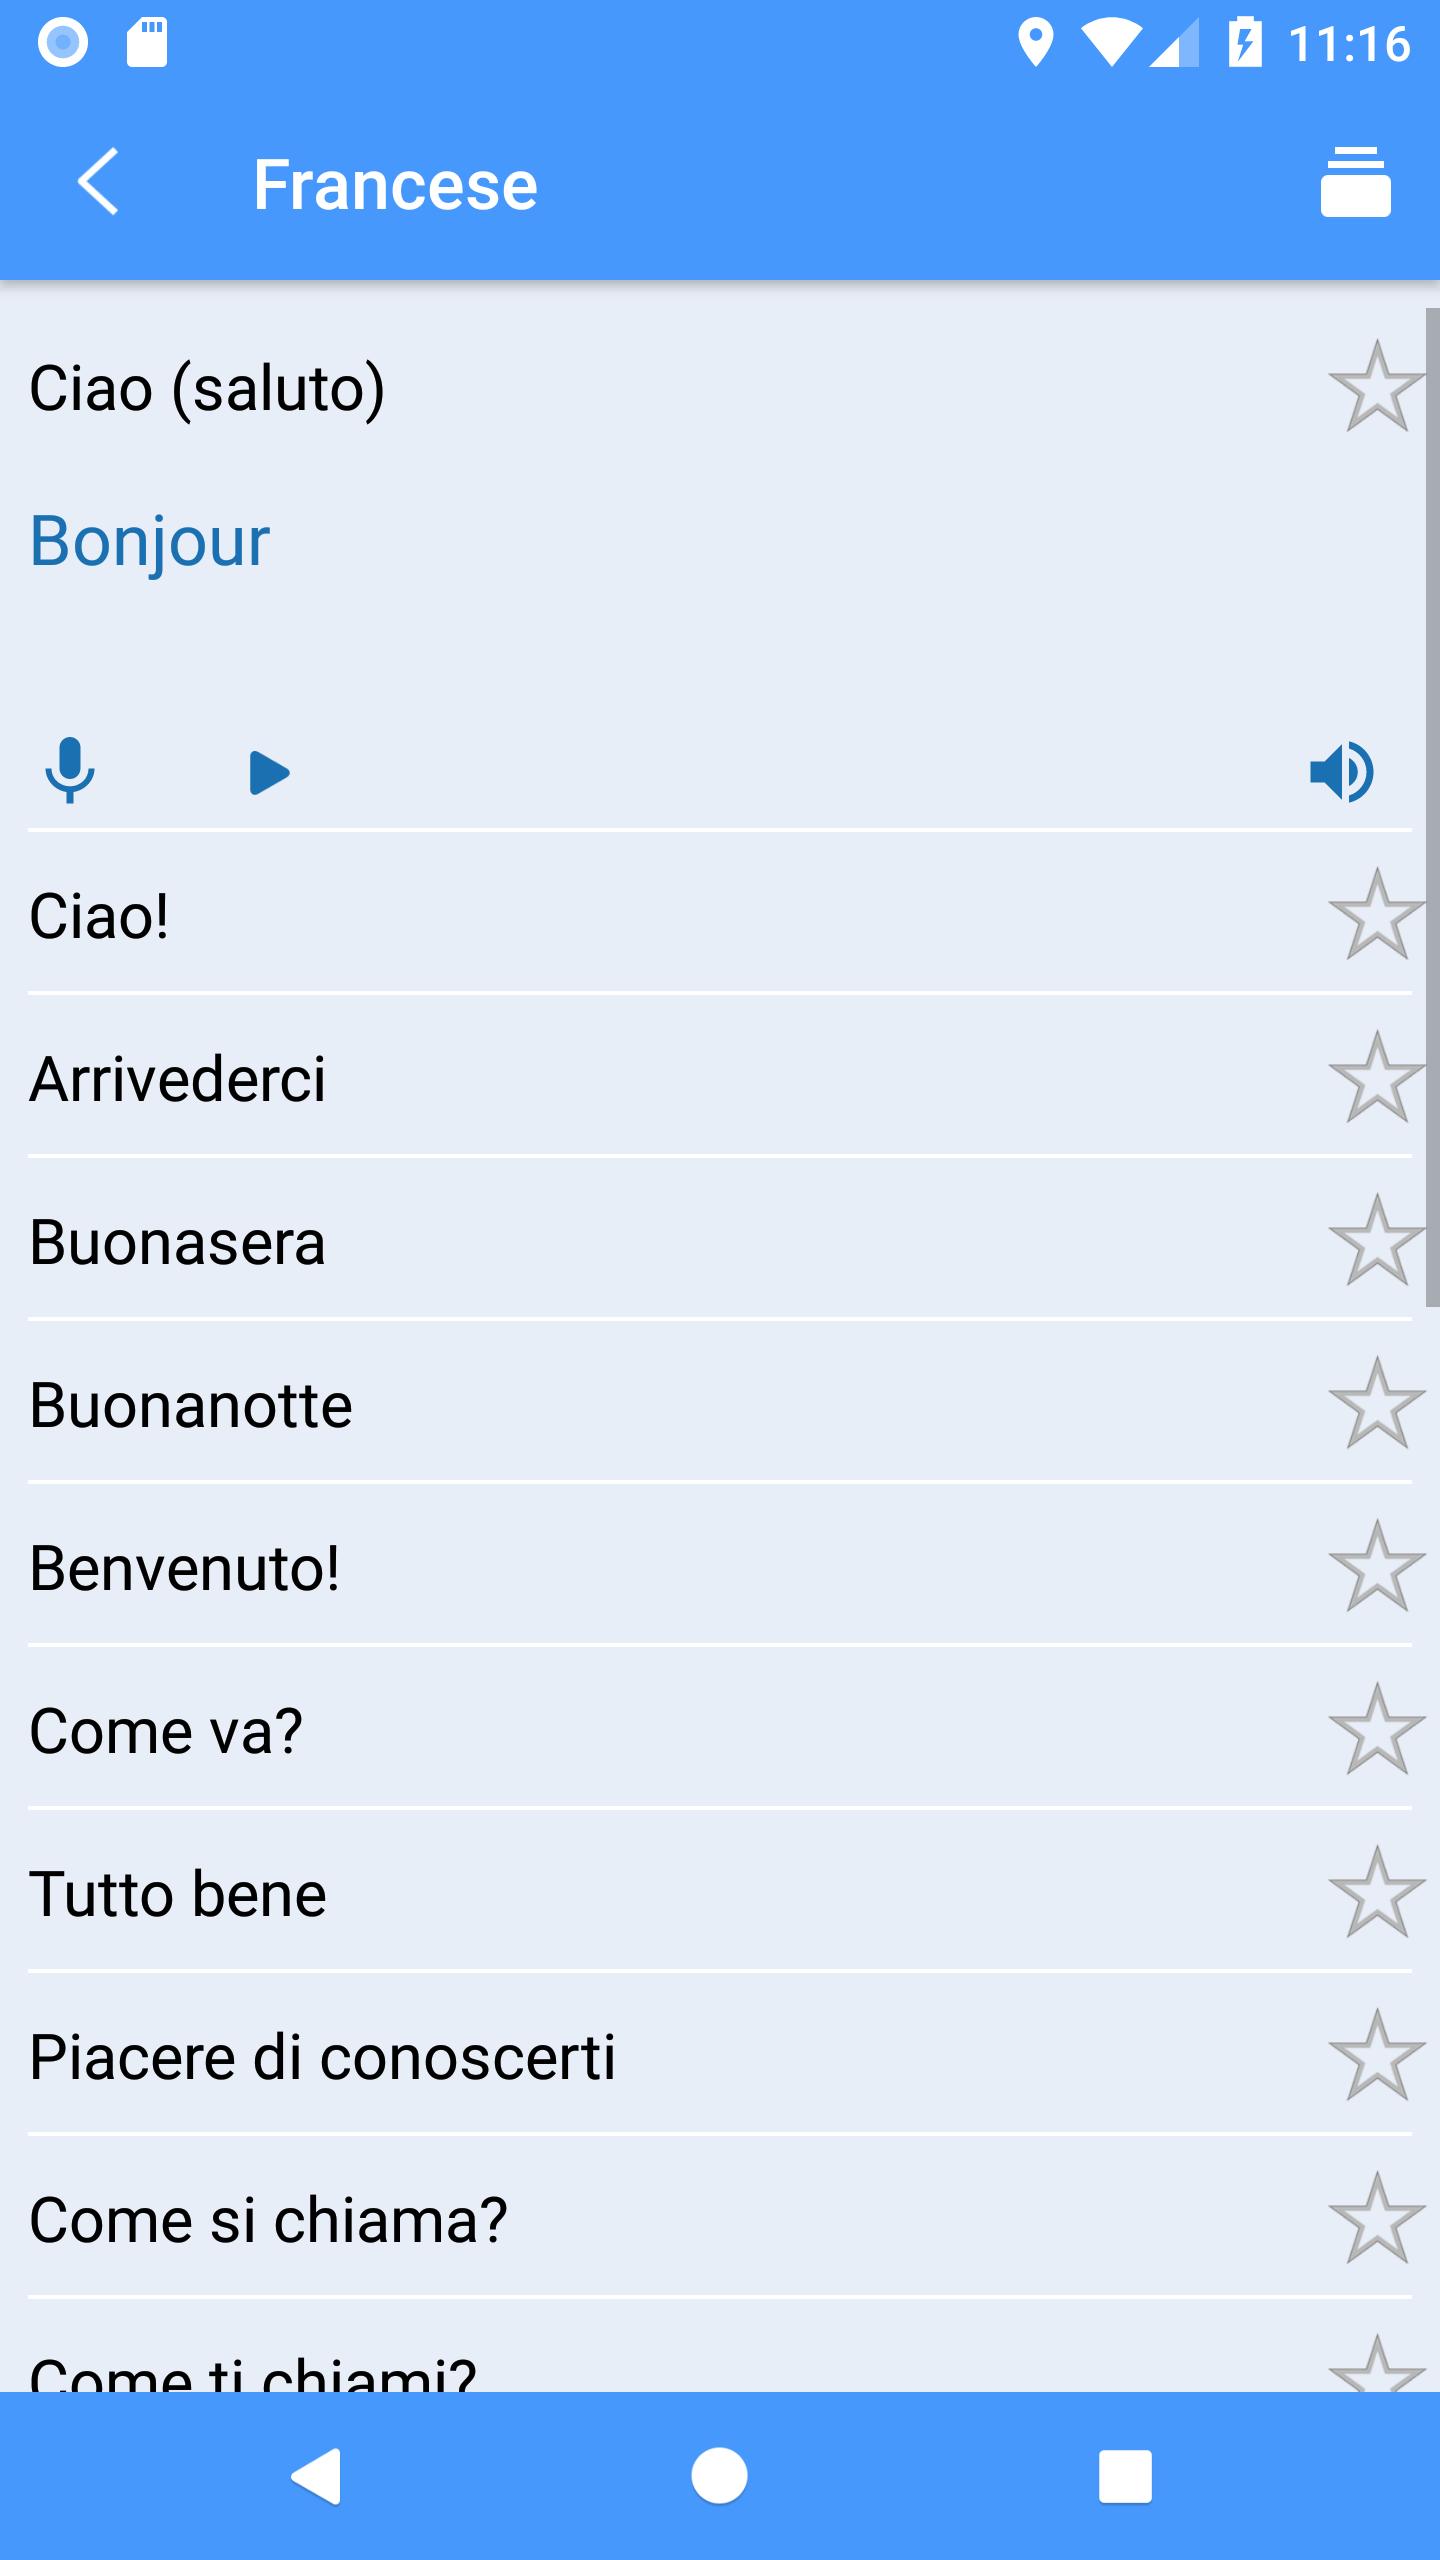Favorite the Ciao (saluto) phrase star

1377,387
